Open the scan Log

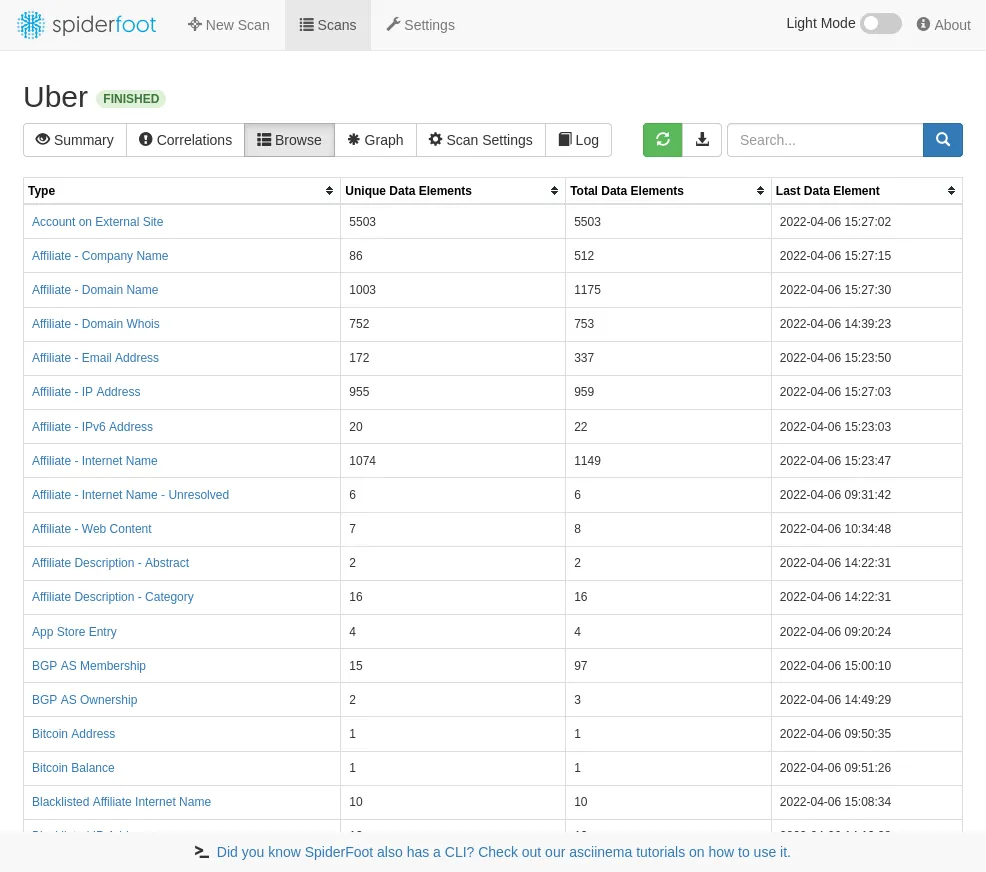coord(578,140)
